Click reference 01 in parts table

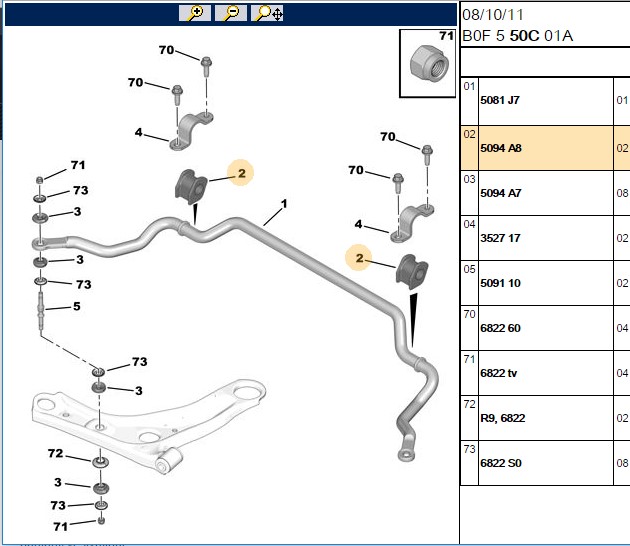coord(469,86)
